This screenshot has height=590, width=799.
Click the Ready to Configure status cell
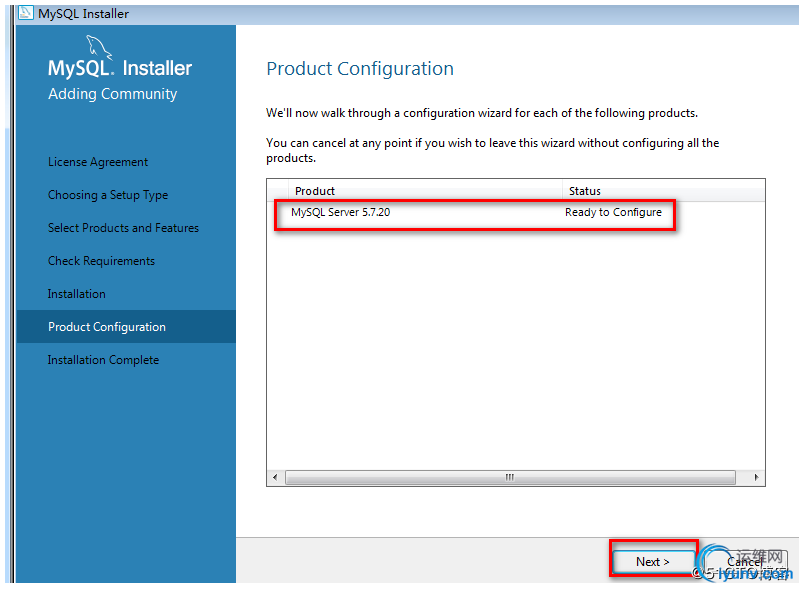pyautogui.click(x=613, y=212)
